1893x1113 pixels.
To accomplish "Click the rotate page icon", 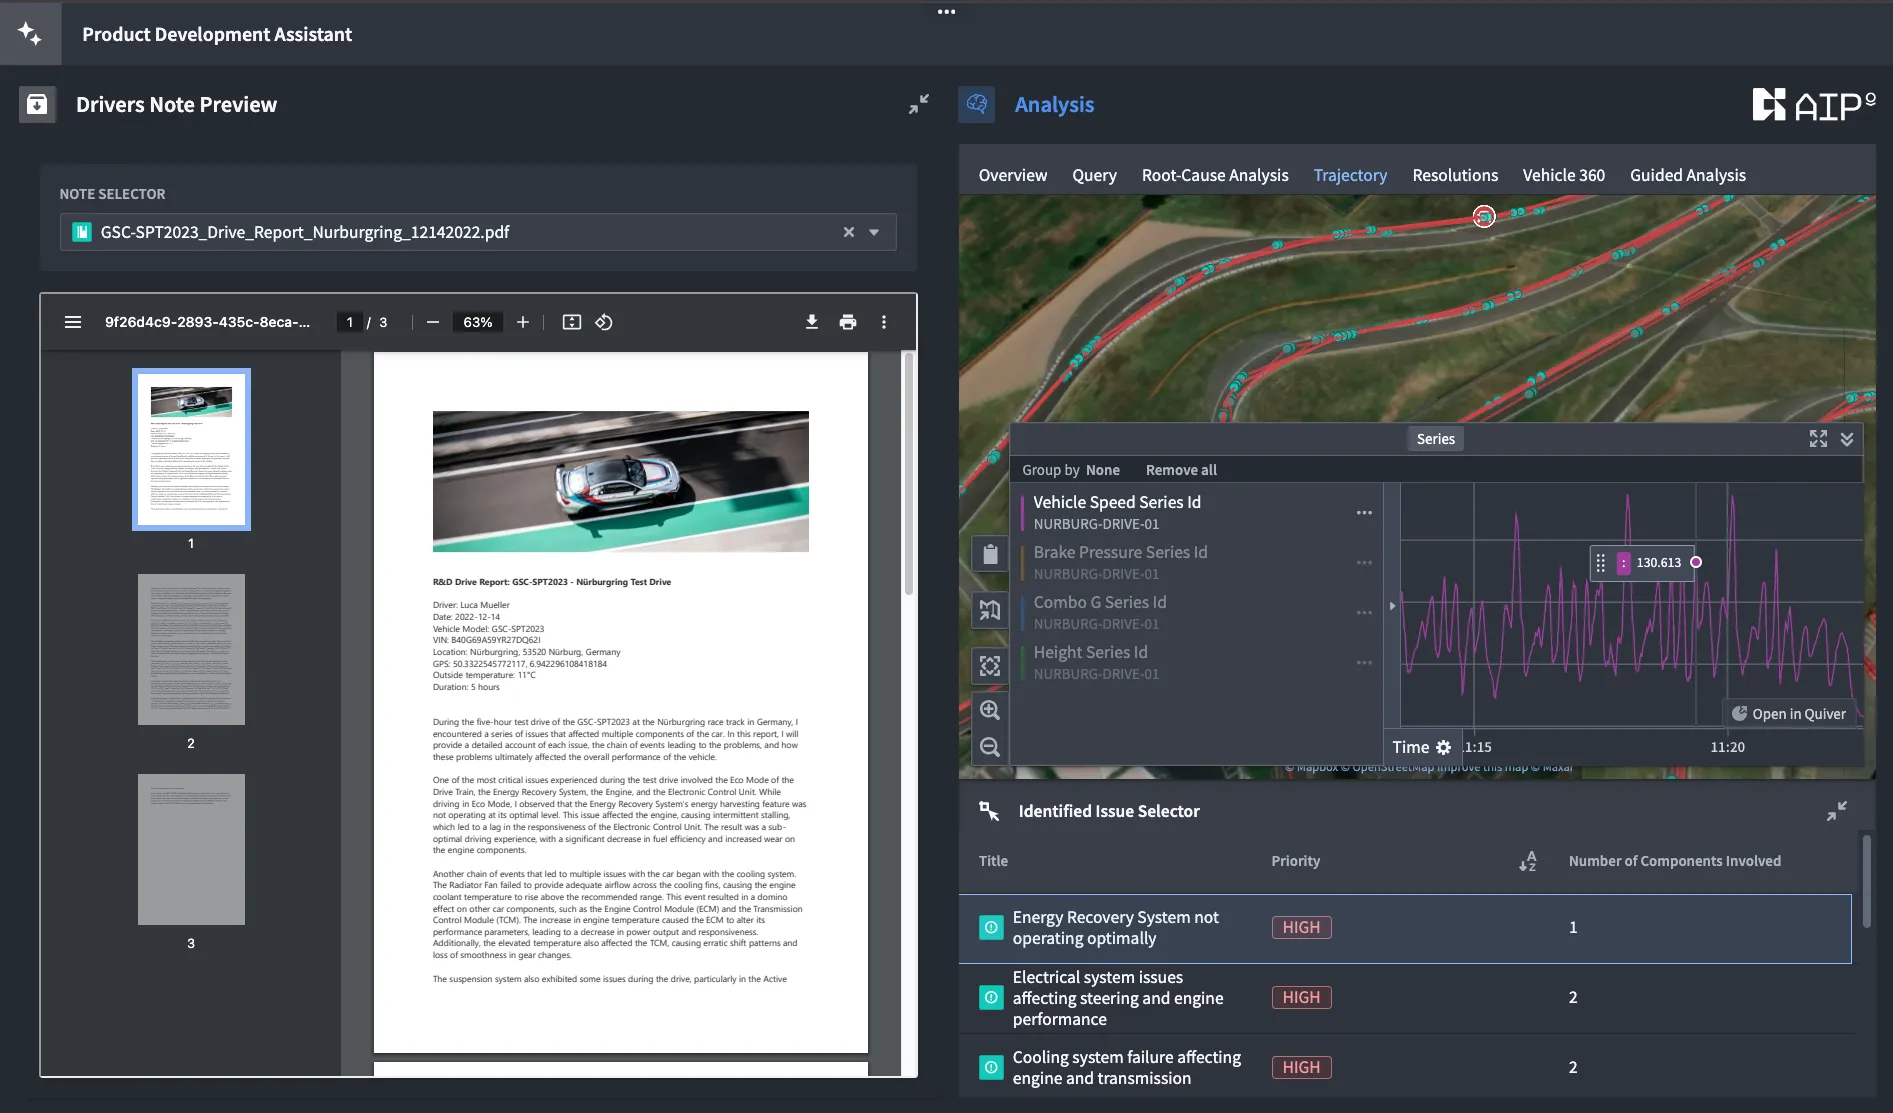I will (x=604, y=322).
